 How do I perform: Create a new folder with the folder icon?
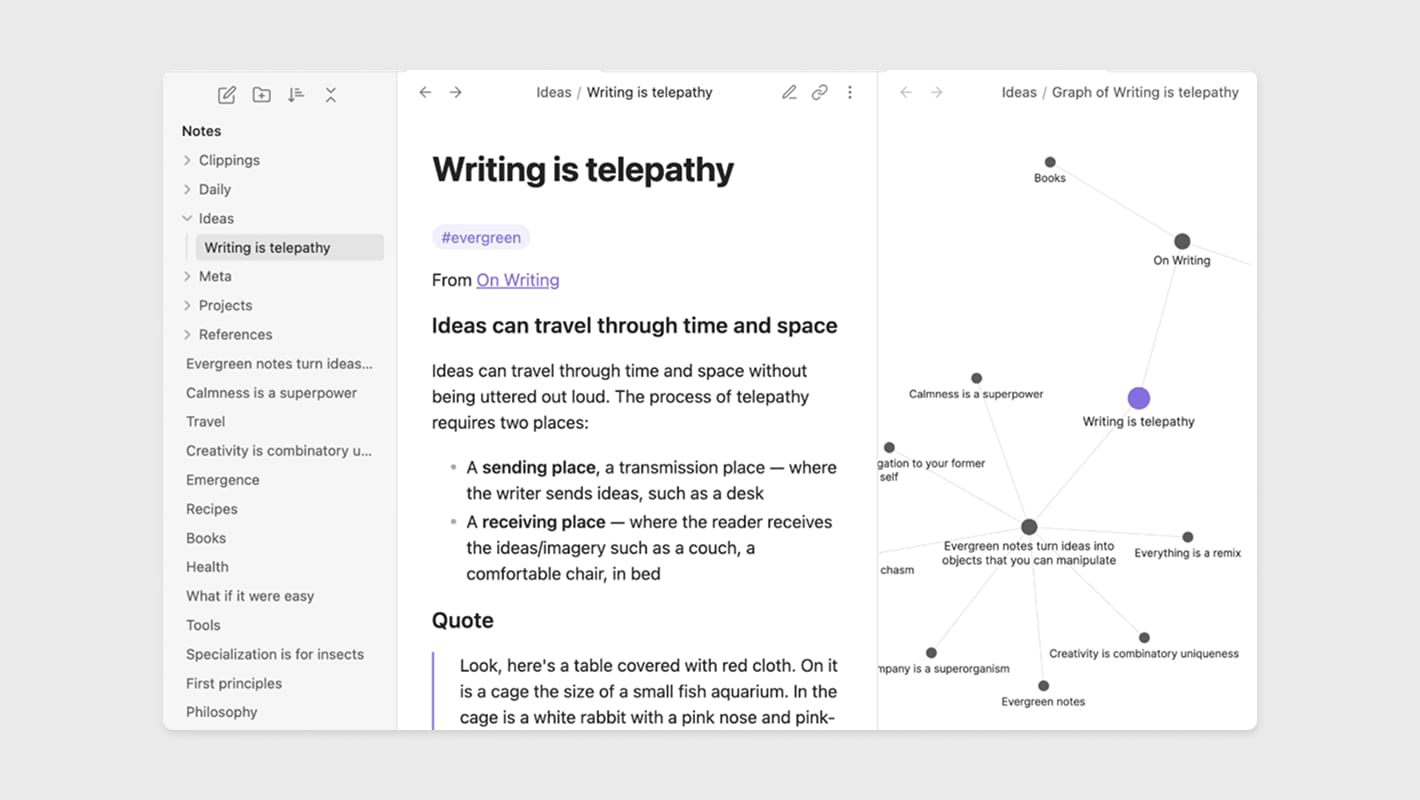click(x=261, y=95)
